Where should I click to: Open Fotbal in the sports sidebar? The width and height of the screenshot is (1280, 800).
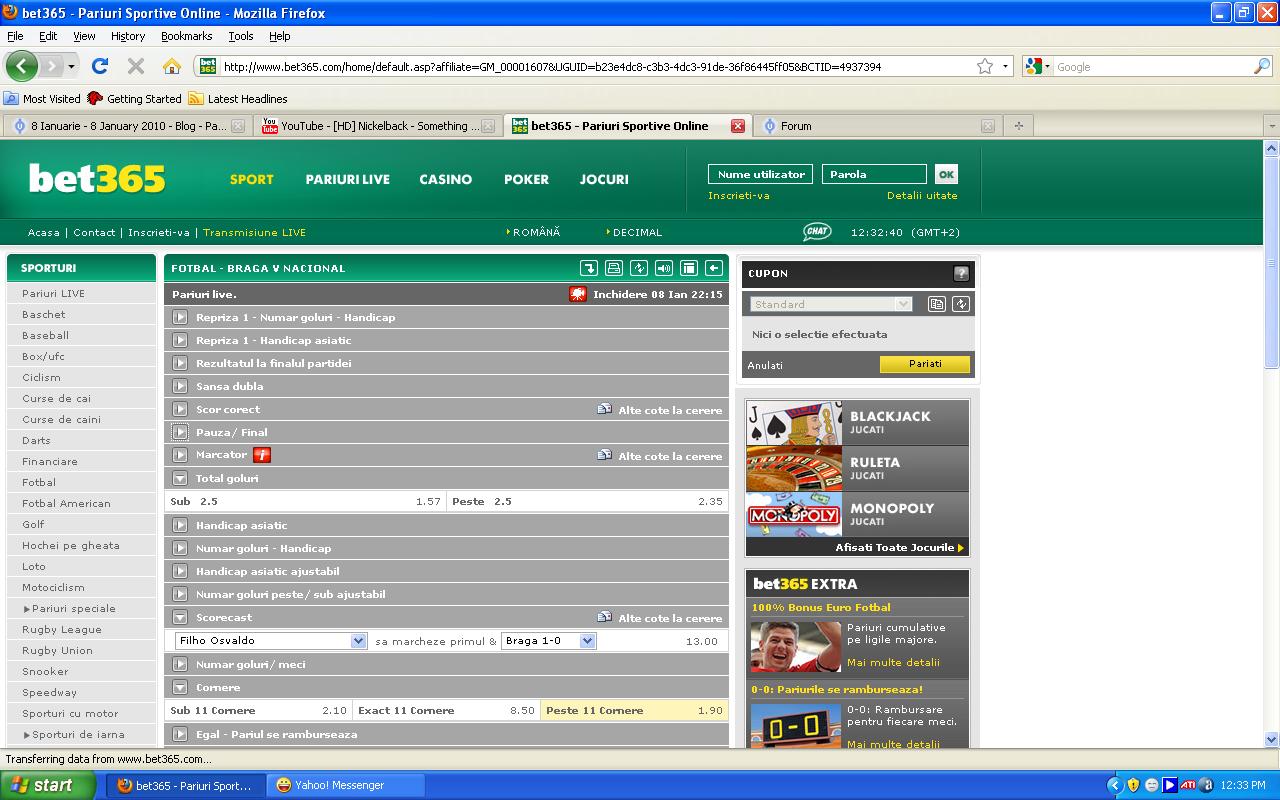[39, 482]
